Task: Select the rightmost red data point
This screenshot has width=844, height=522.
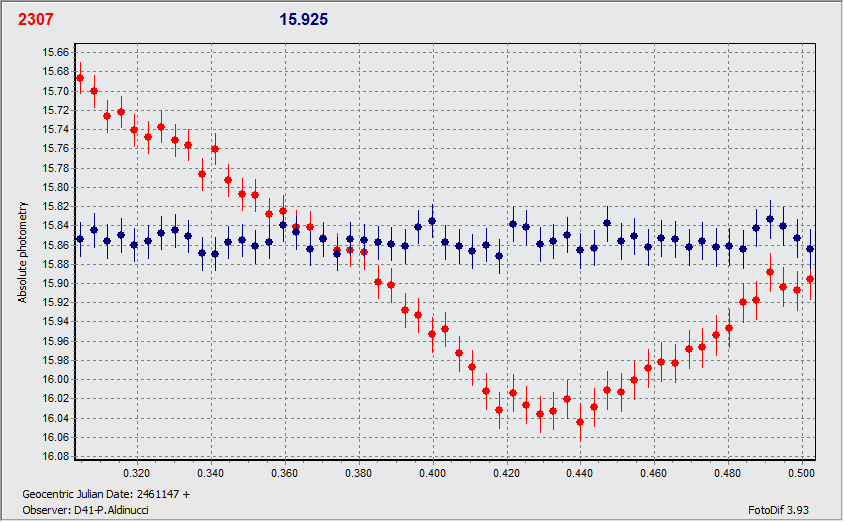Action: [810, 279]
